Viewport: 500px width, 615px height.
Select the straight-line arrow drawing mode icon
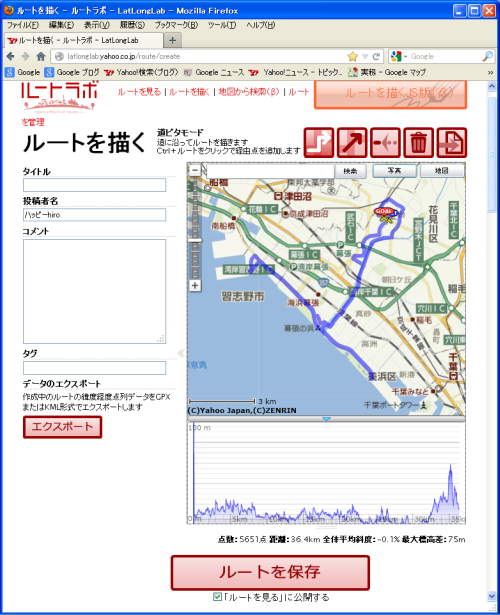352,142
